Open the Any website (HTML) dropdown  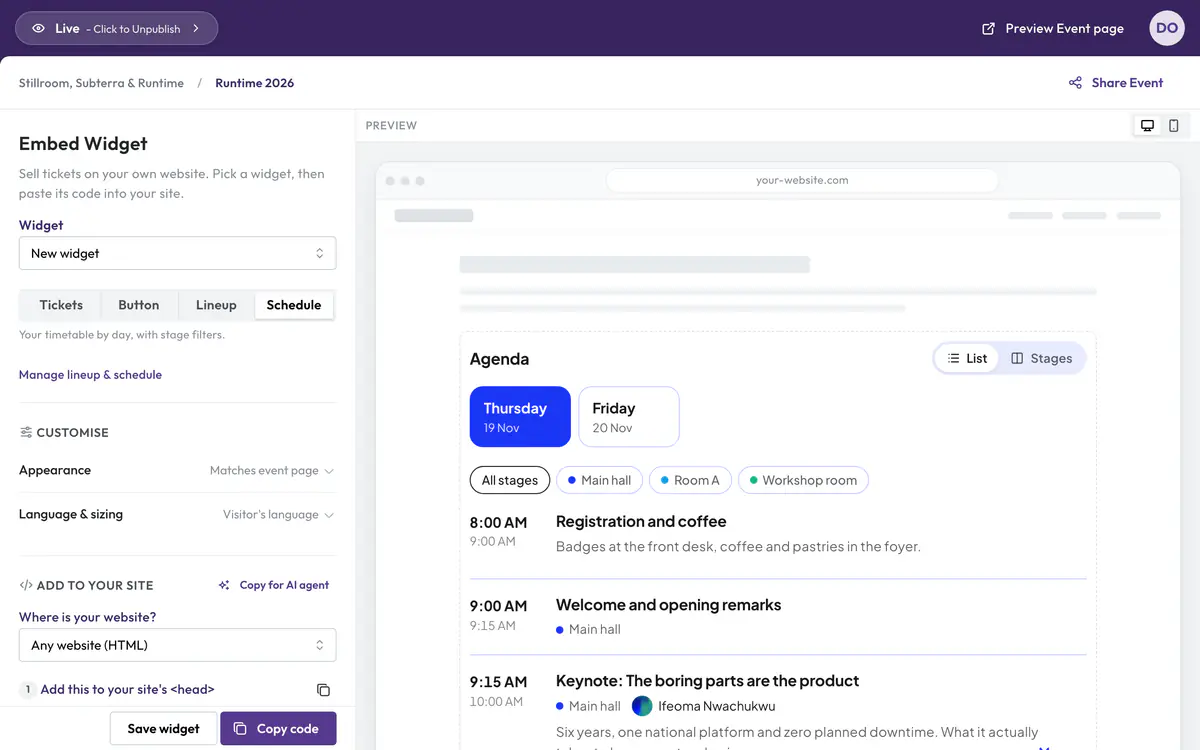177,645
